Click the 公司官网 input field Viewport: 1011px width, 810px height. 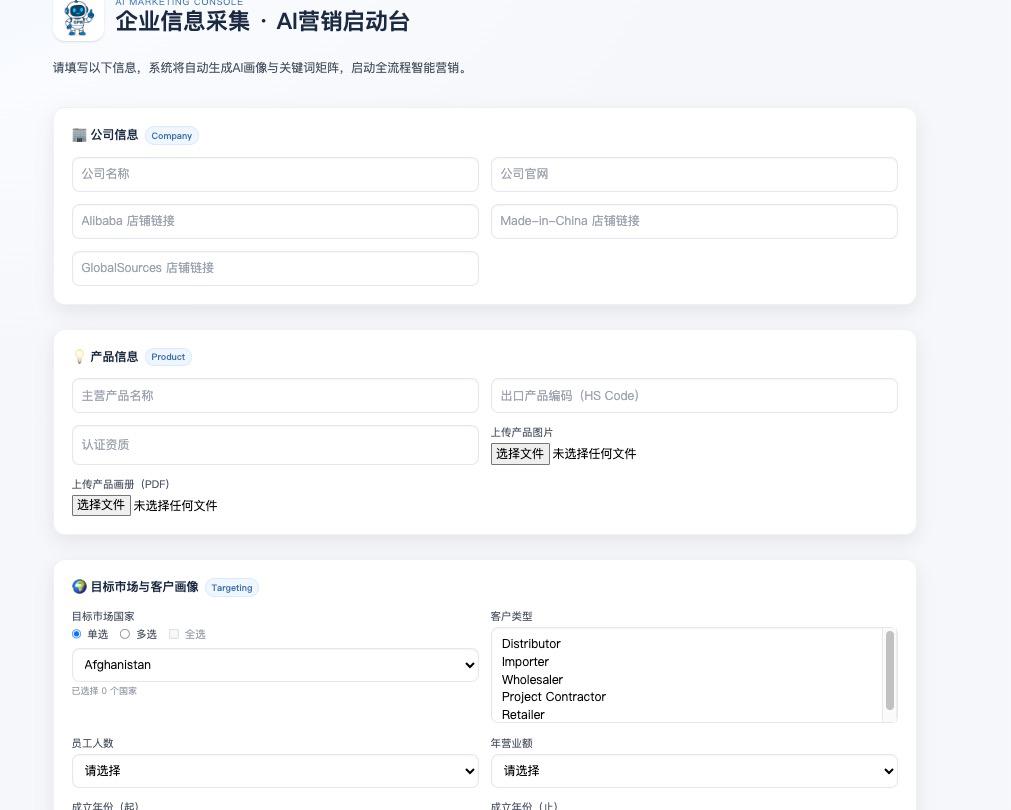pyautogui.click(x=694, y=174)
